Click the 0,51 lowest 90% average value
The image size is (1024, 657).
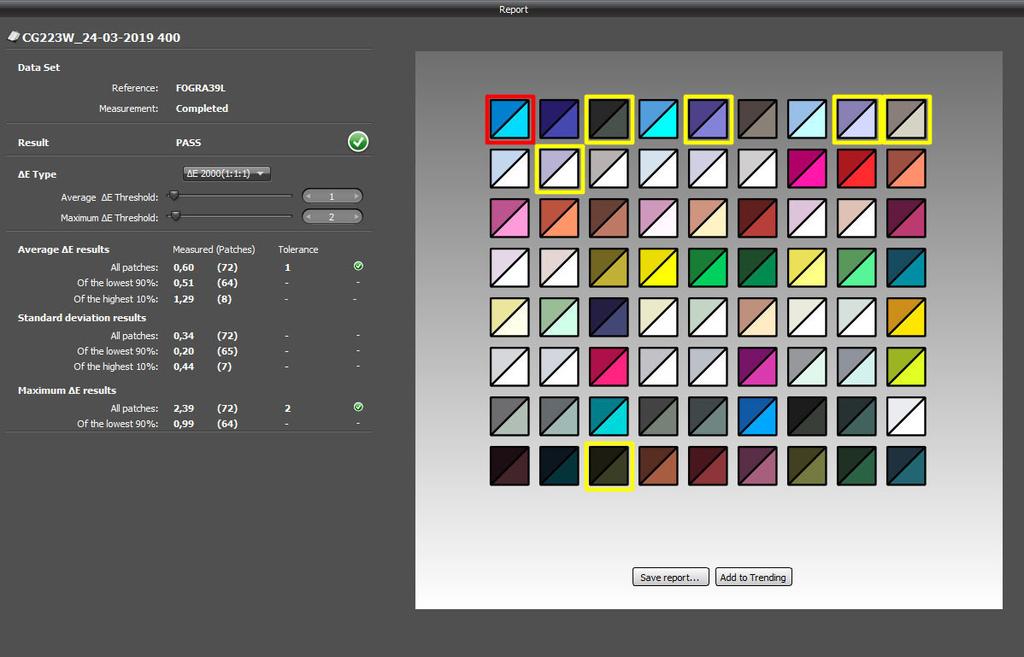[184, 283]
